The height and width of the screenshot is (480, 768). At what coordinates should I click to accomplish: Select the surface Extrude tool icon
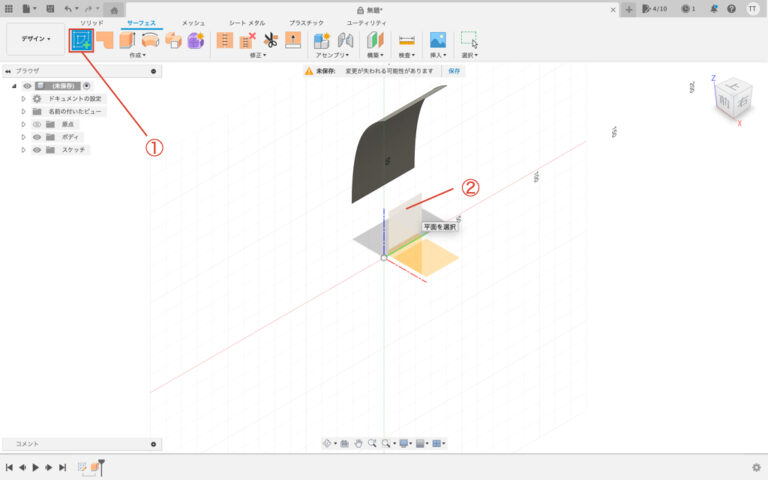(103, 40)
